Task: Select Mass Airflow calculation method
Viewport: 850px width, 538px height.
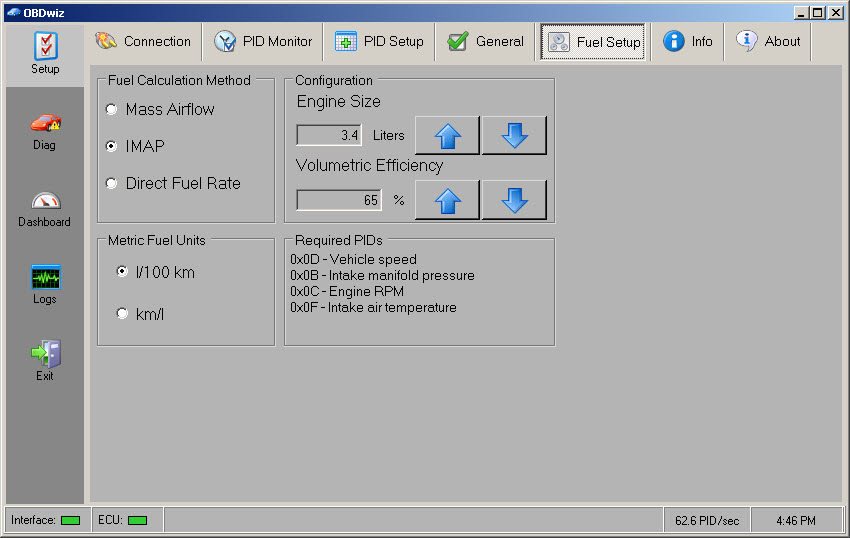Action: pyautogui.click(x=111, y=110)
